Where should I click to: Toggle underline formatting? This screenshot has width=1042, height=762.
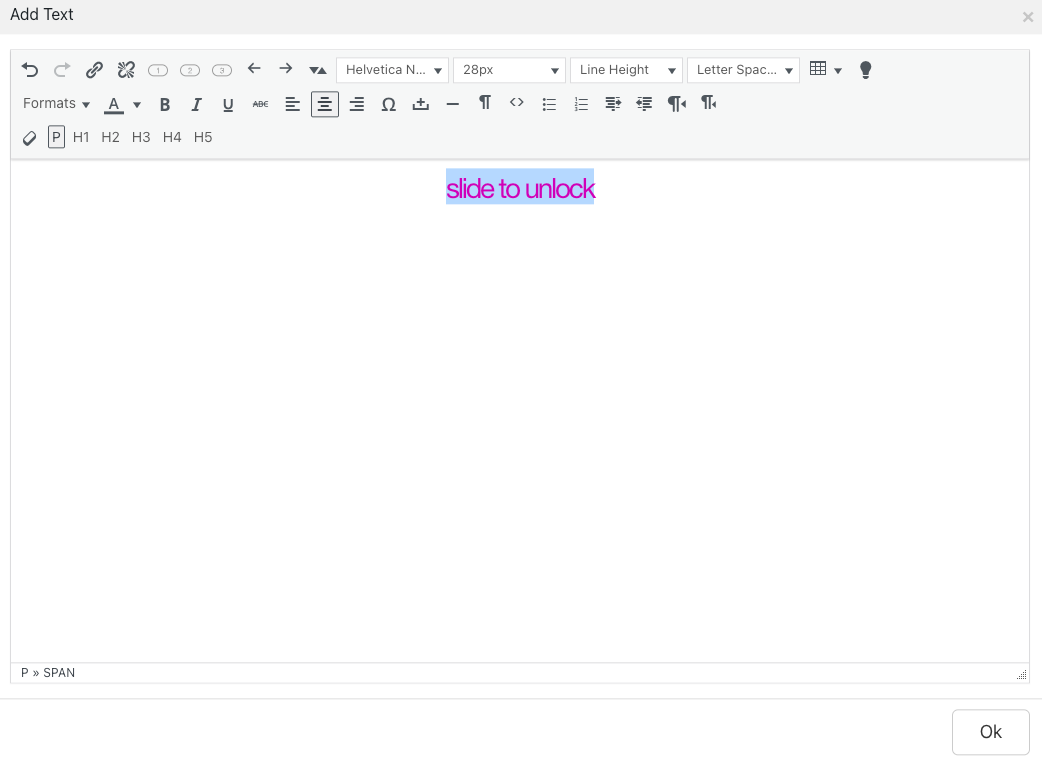click(x=228, y=104)
